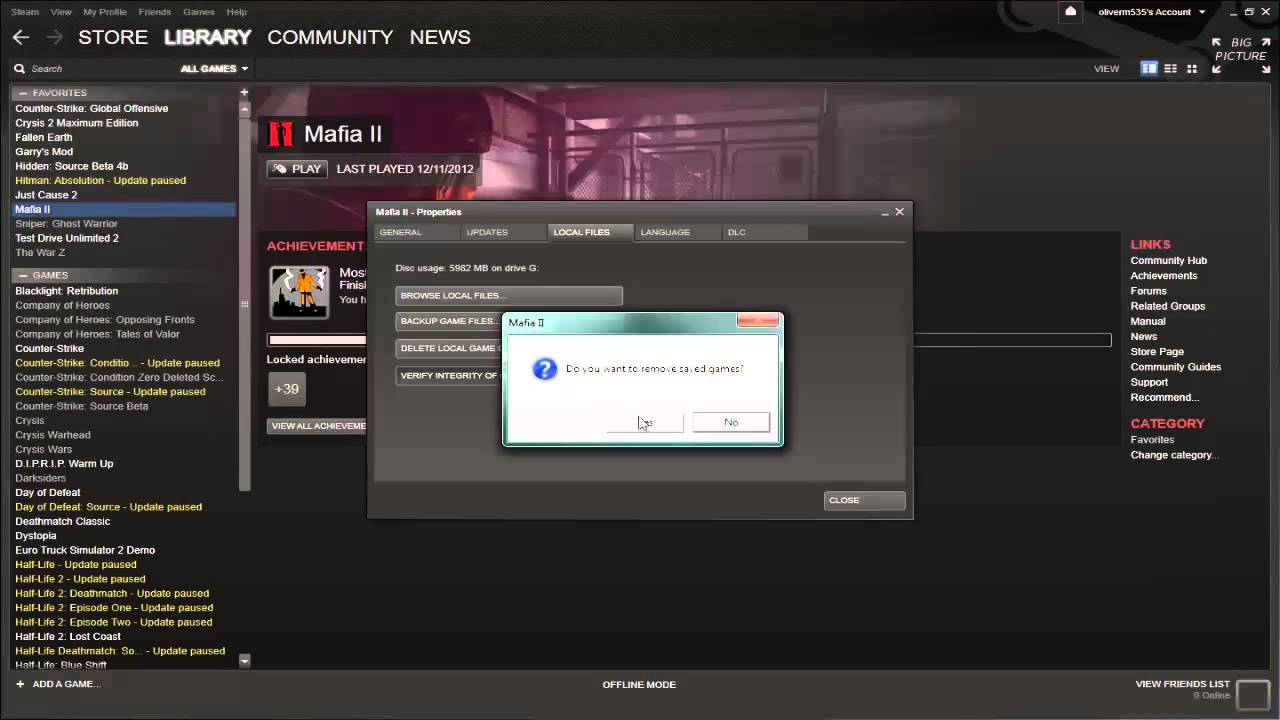
Task: Open the Community Hub link
Action: (1168, 261)
